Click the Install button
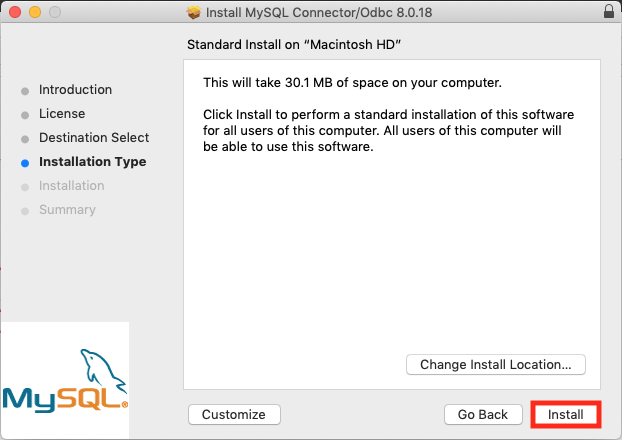This screenshot has height=440, width=622. click(566, 415)
